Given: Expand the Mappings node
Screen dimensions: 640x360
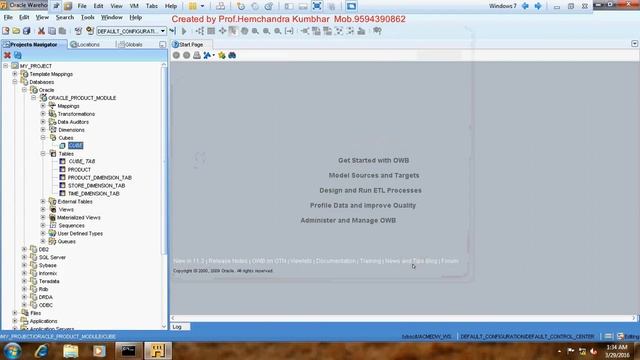Looking at the screenshot, I should pos(43,106).
